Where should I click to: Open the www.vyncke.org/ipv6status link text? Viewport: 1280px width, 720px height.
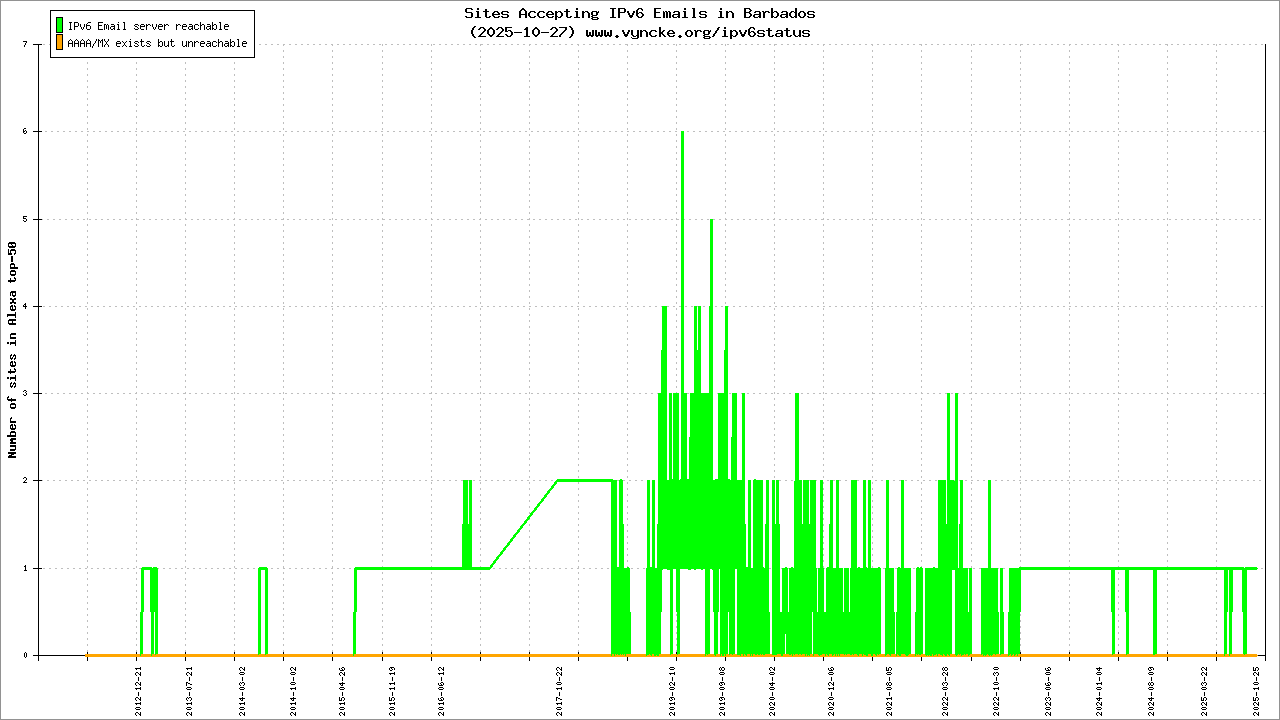(x=697, y=32)
